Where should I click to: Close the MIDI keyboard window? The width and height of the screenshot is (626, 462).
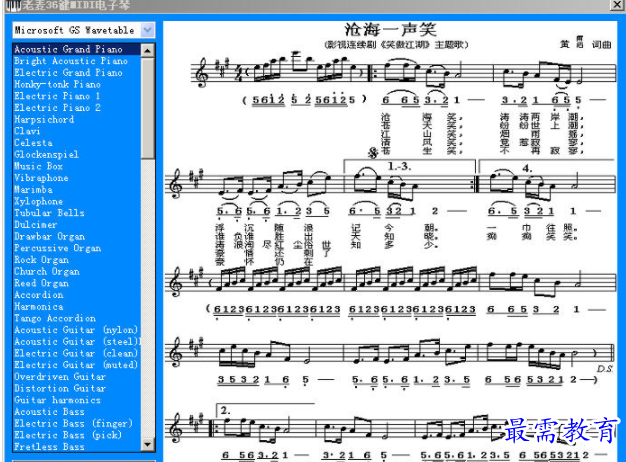(617, 4)
